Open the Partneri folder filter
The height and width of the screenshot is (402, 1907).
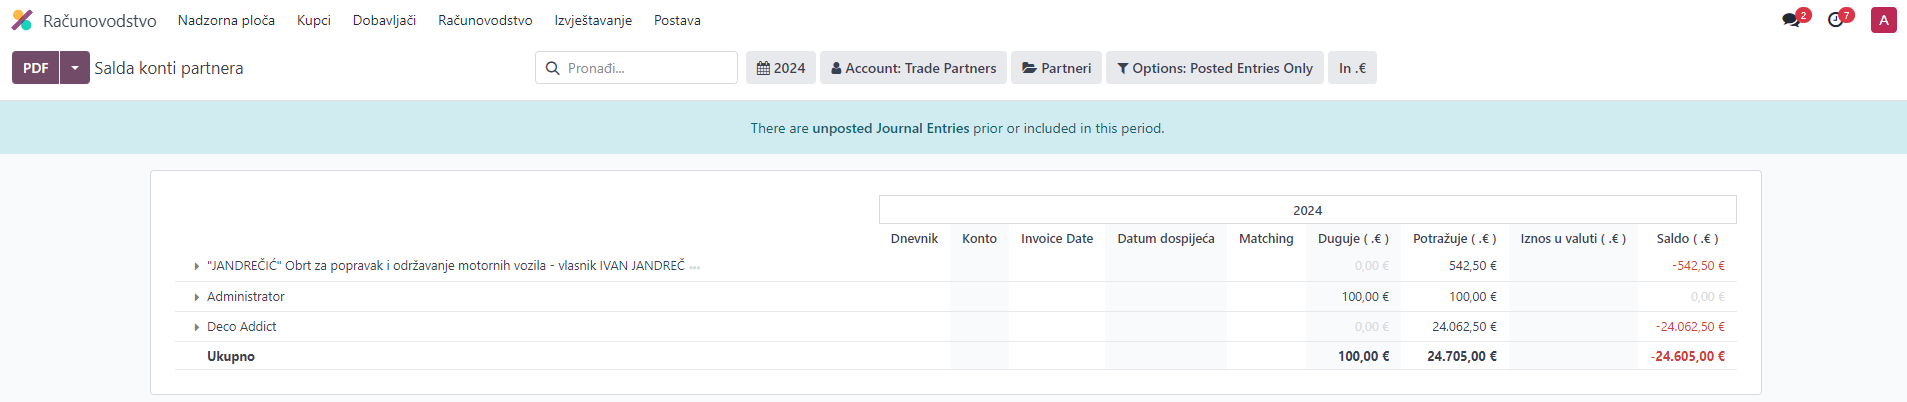coord(1056,68)
